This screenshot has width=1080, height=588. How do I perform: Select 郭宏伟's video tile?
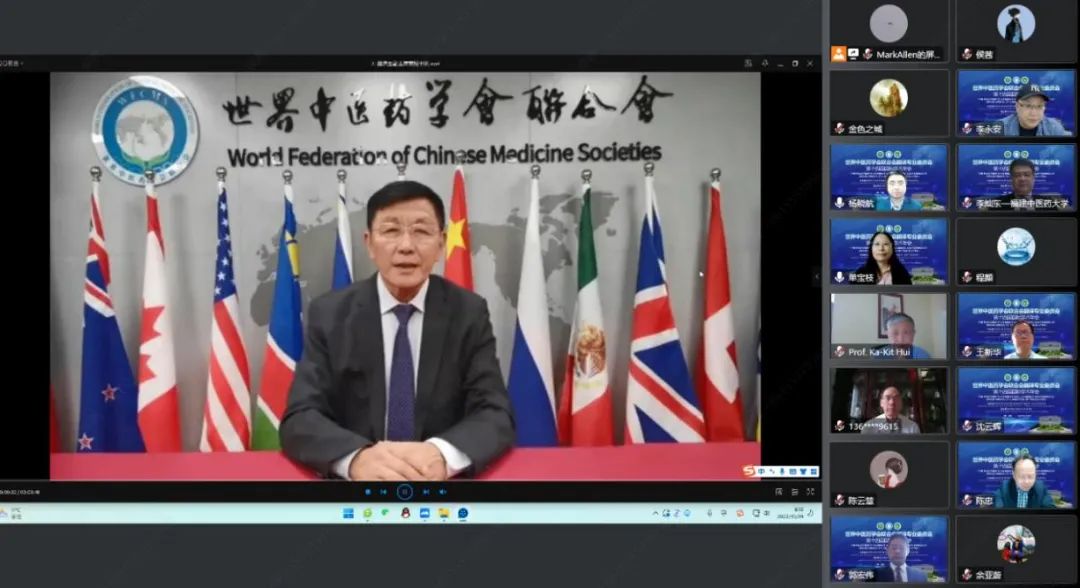(x=889, y=549)
